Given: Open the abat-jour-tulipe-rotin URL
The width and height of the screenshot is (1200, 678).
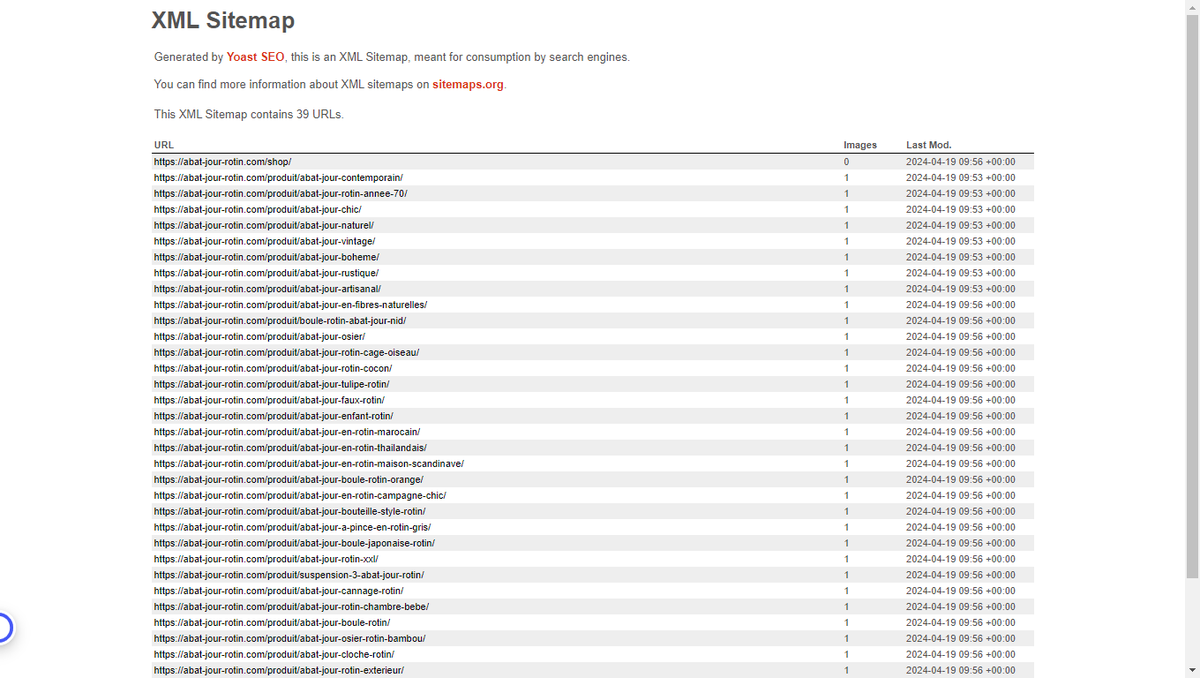Looking at the screenshot, I should [271, 384].
